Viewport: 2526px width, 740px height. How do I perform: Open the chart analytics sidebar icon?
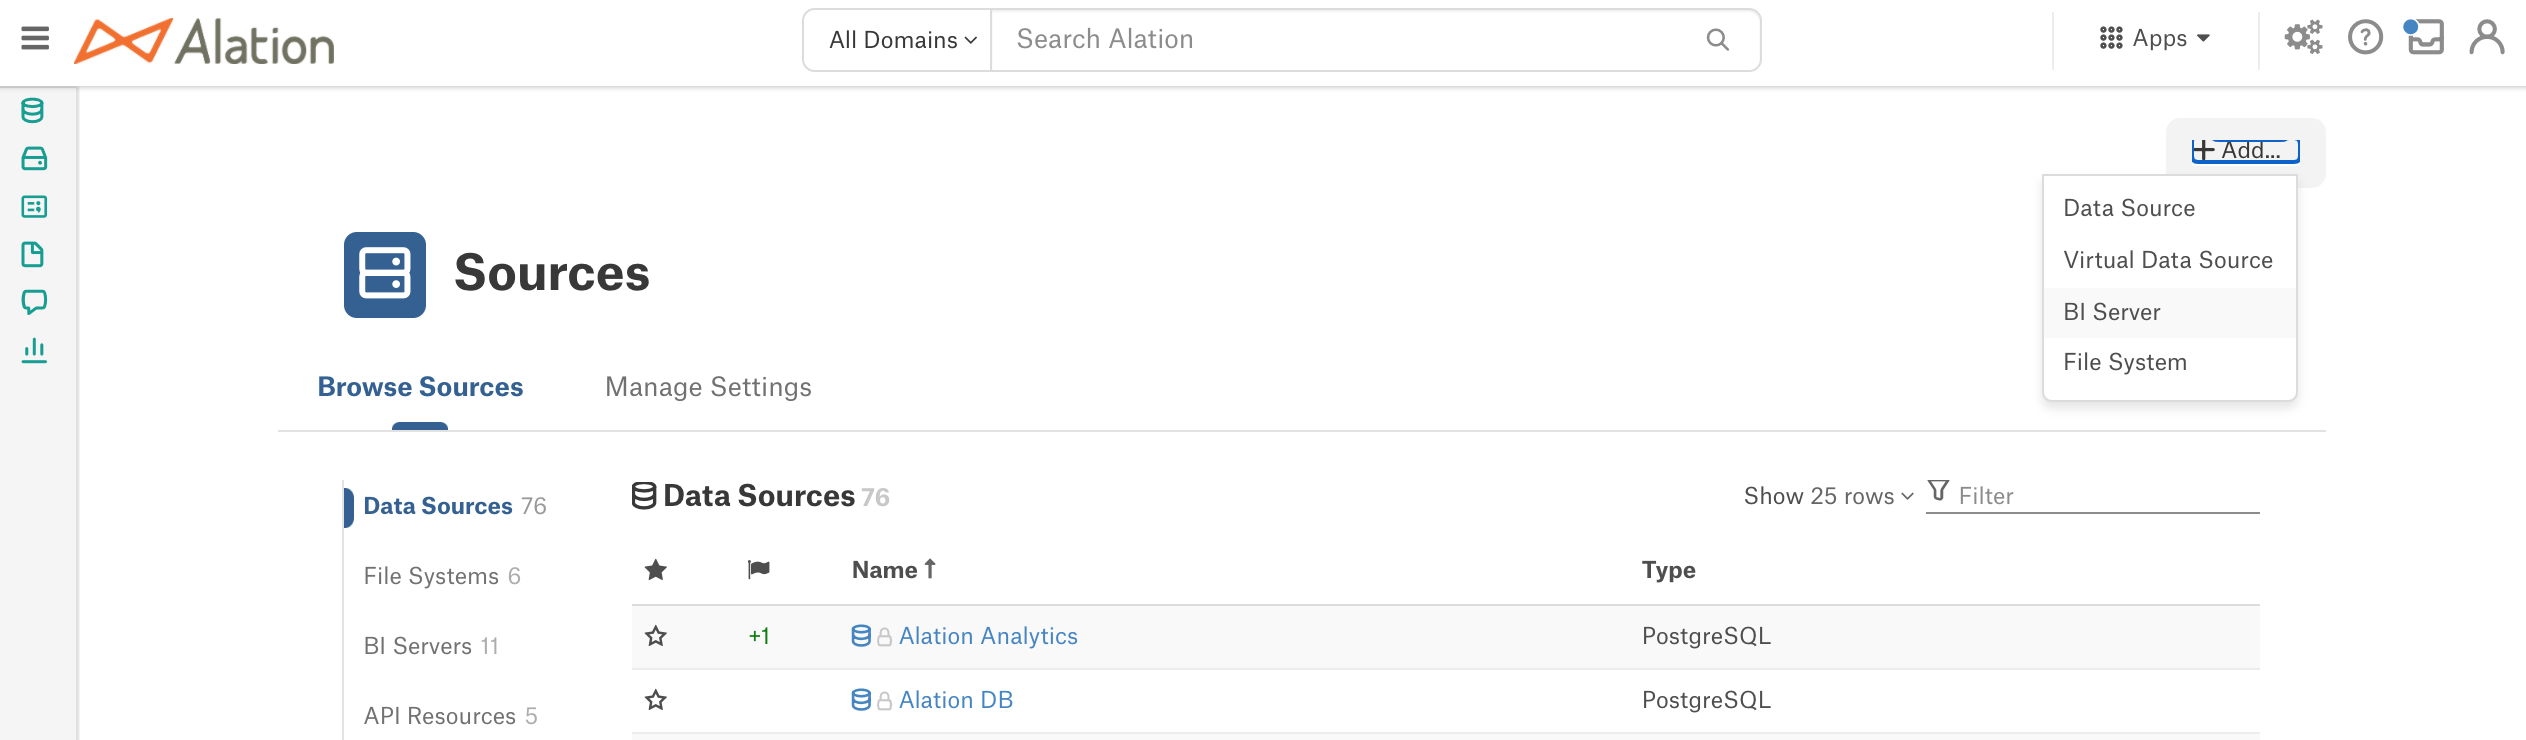click(x=34, y=350)
